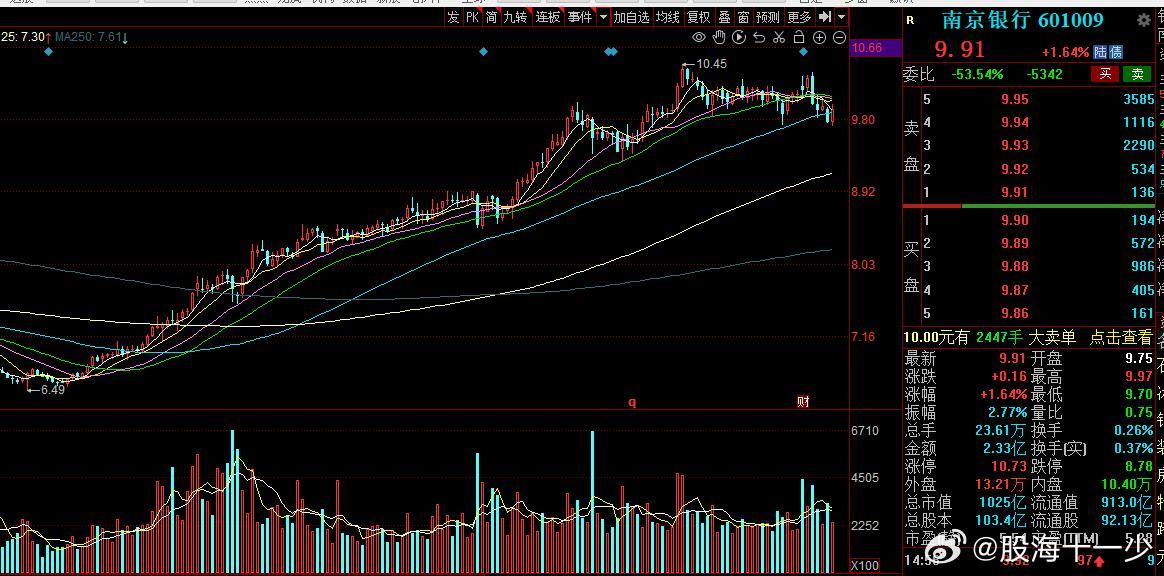Click the 最高 value 9.97
The height and width of the screenshot is (576, 1164).
(1139, 376)
